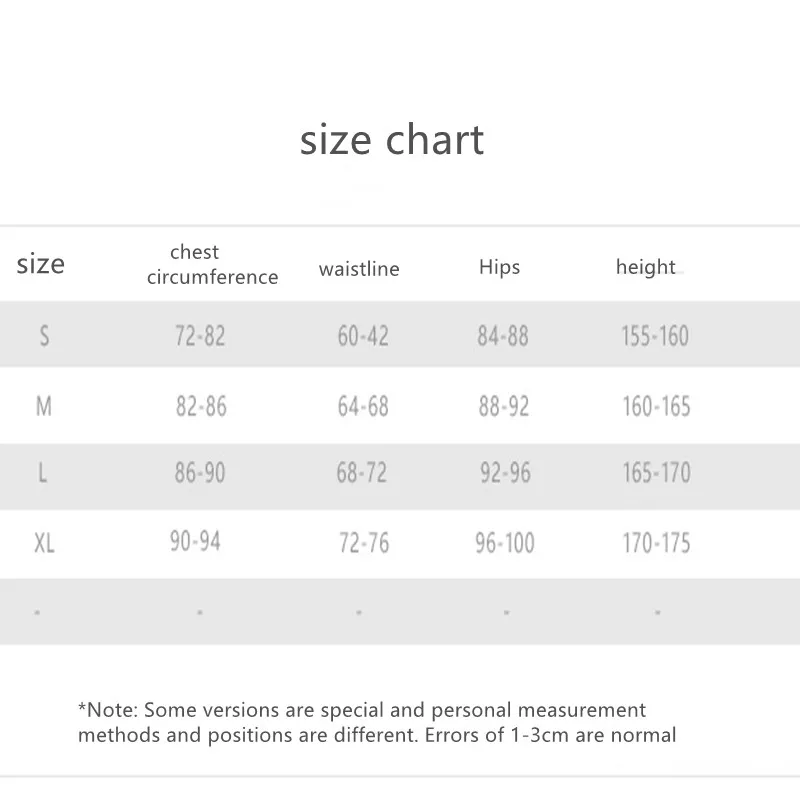This screenshot has height=800, width=800.
Task: Click the 88-92 hips value for M
Action: [x=503, y=406]
